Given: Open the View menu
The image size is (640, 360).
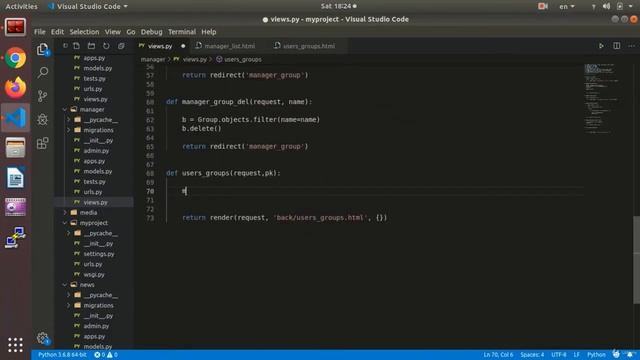Looking at the screenshot, I should [x=112, y=32].
